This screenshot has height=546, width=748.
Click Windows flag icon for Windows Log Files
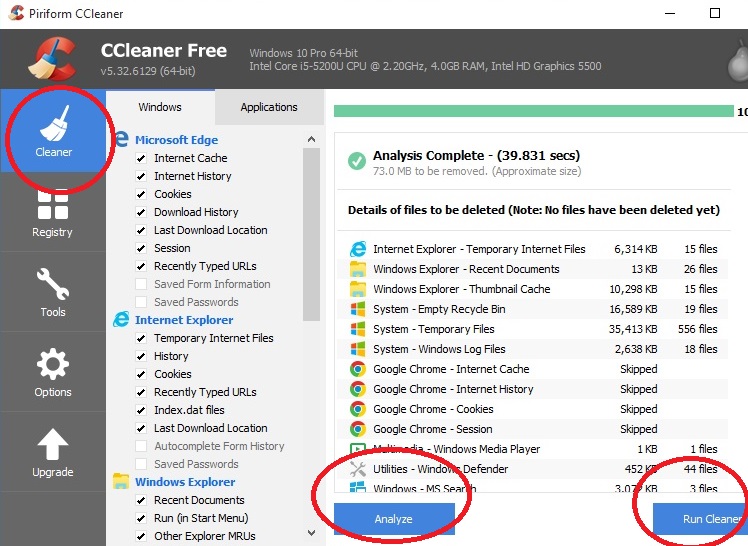coord(358,349)
